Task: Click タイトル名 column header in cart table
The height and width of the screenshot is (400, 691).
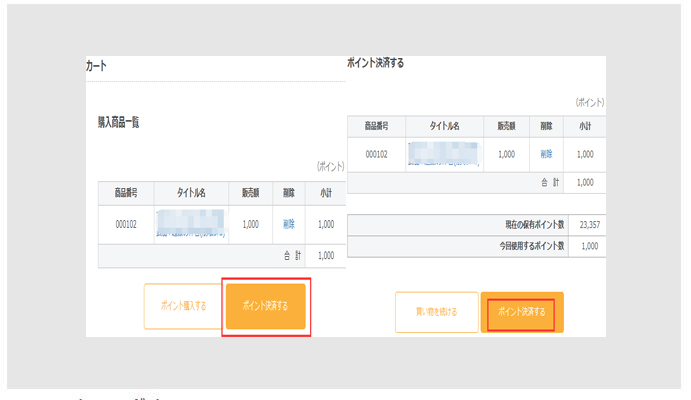Action: (x=190, y=193)
